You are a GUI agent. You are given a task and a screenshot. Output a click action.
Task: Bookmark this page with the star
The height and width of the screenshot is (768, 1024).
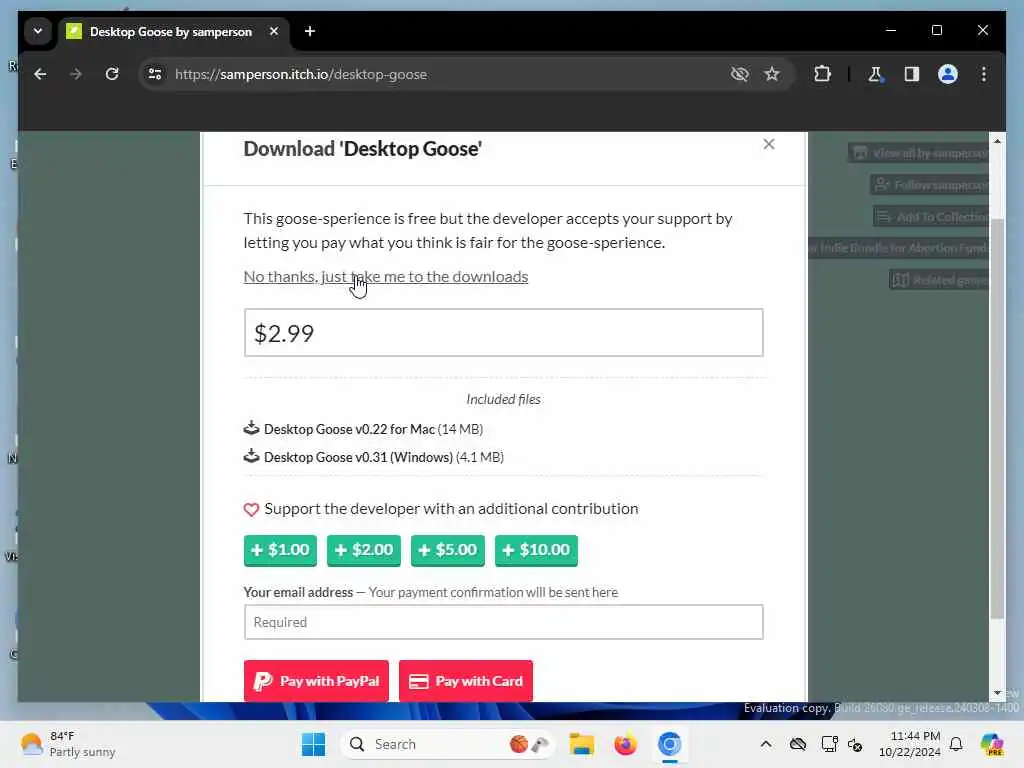point(772,74)
